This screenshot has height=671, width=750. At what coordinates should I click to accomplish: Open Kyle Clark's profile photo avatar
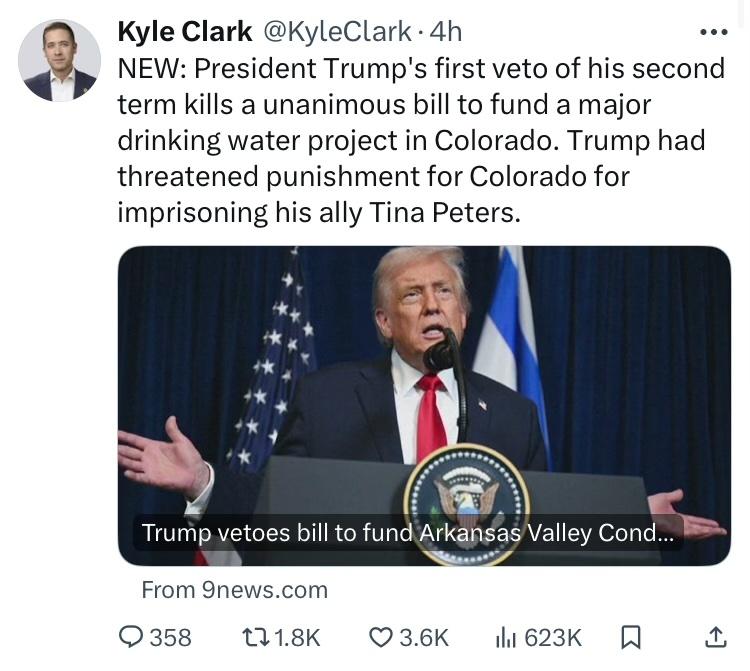pos(59,60)
